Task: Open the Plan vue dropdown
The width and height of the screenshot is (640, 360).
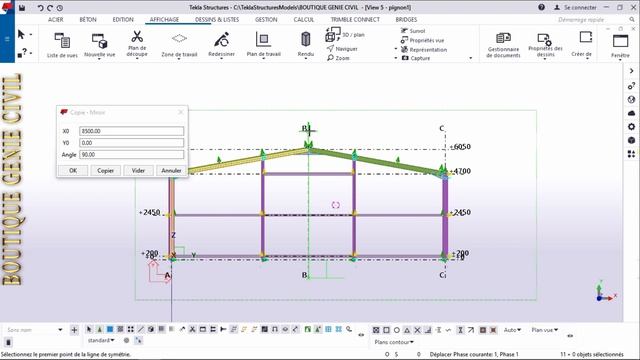Action: pos(544,330)
